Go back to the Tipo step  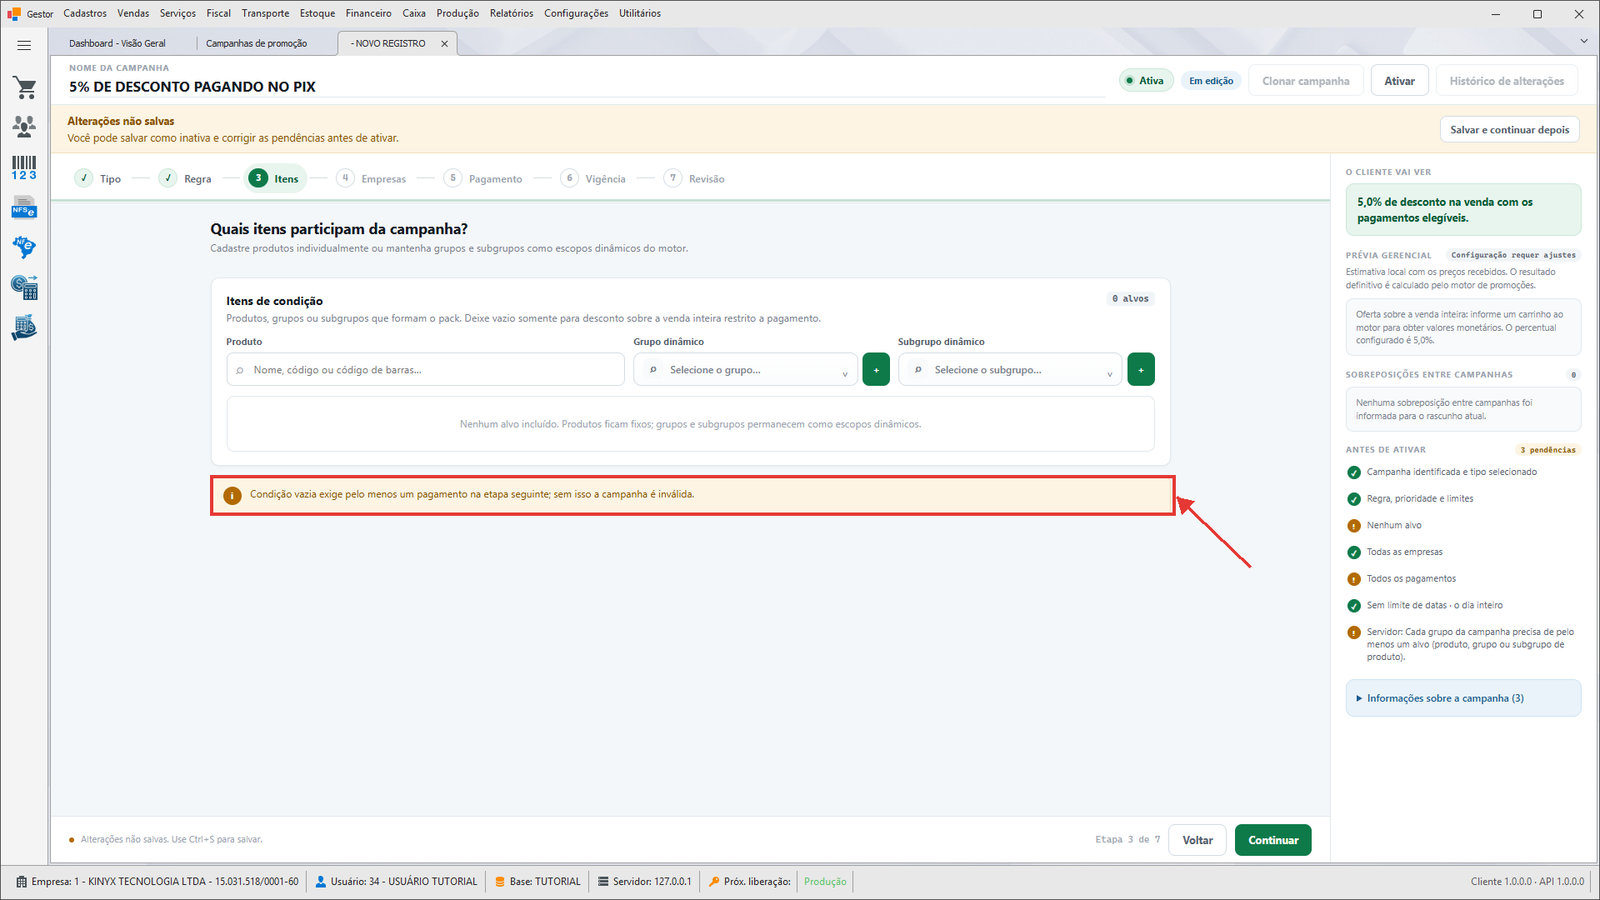98,179
